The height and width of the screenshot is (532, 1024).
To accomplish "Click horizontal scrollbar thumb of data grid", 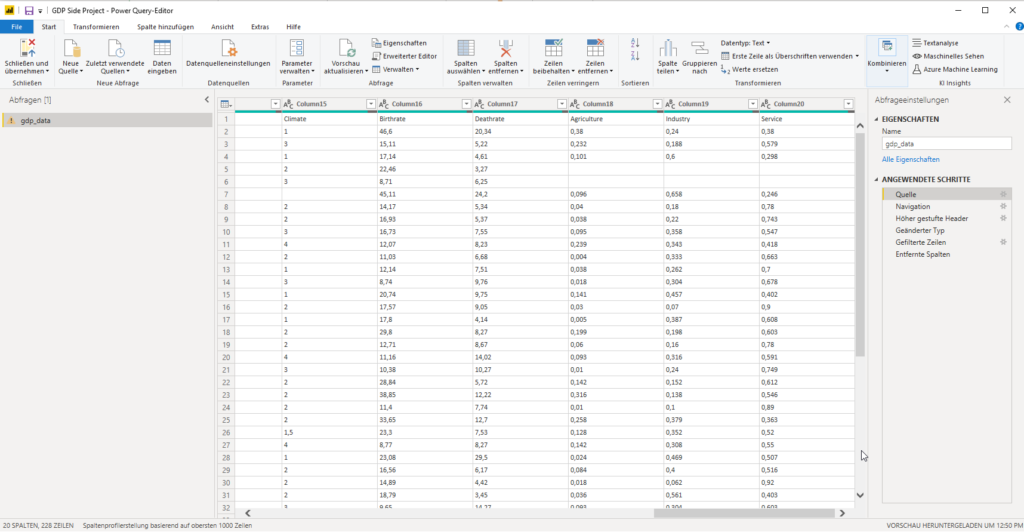I will pos(744,513).
